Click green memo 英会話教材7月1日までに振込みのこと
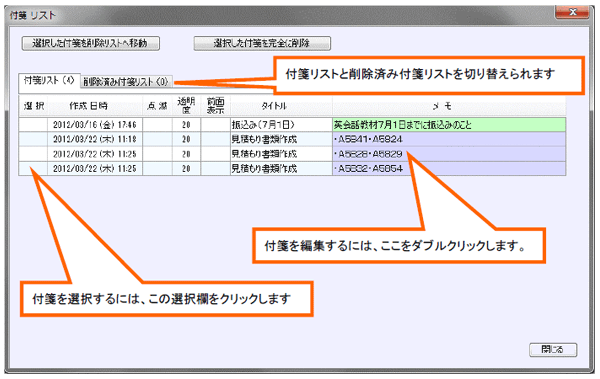This screenshot has height=379, width=600. coord(449,125)
